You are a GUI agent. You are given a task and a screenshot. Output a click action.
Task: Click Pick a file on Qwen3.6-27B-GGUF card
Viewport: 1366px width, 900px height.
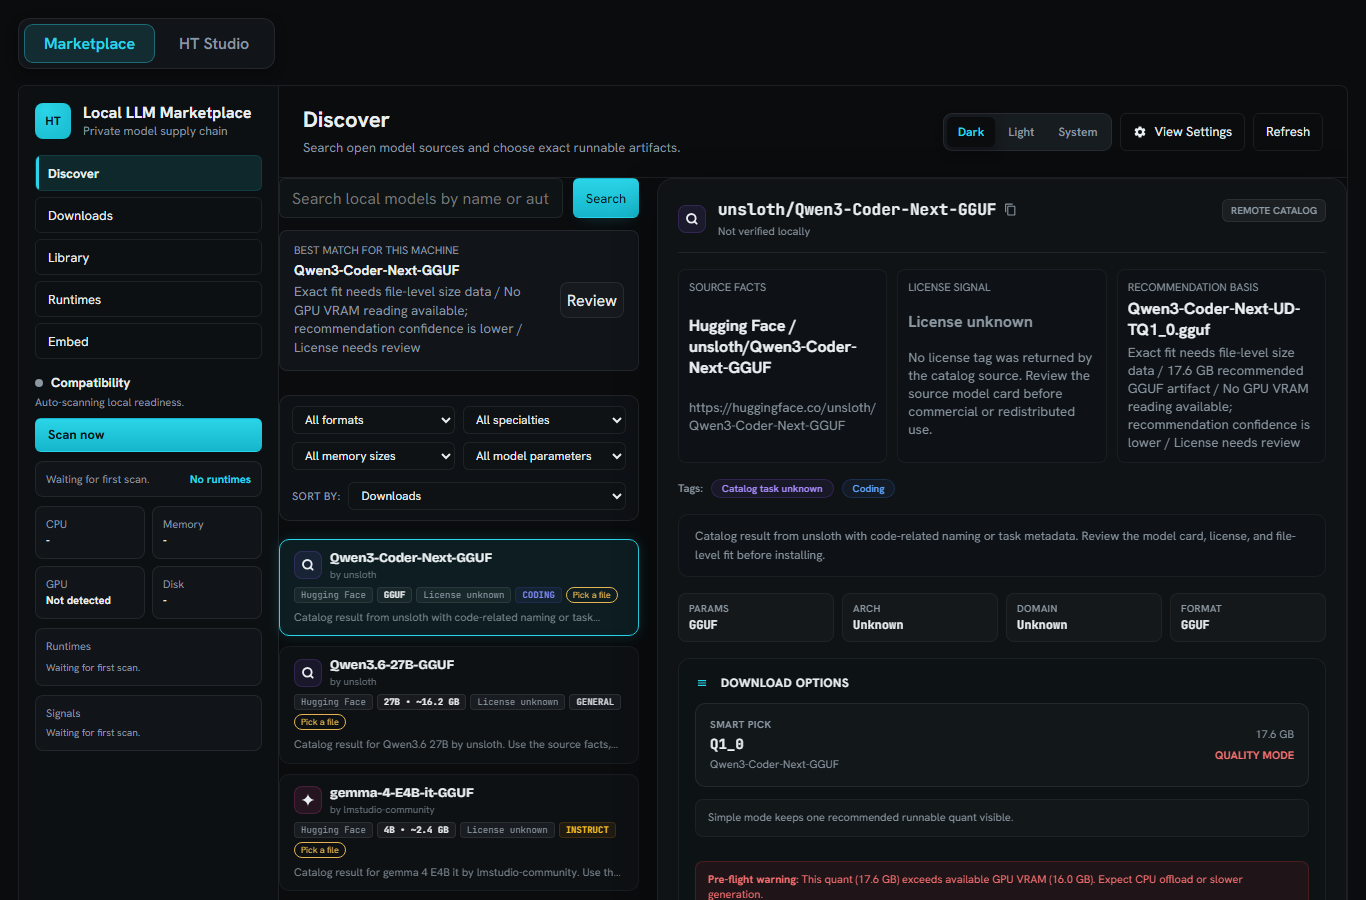(x=320, y=722)
